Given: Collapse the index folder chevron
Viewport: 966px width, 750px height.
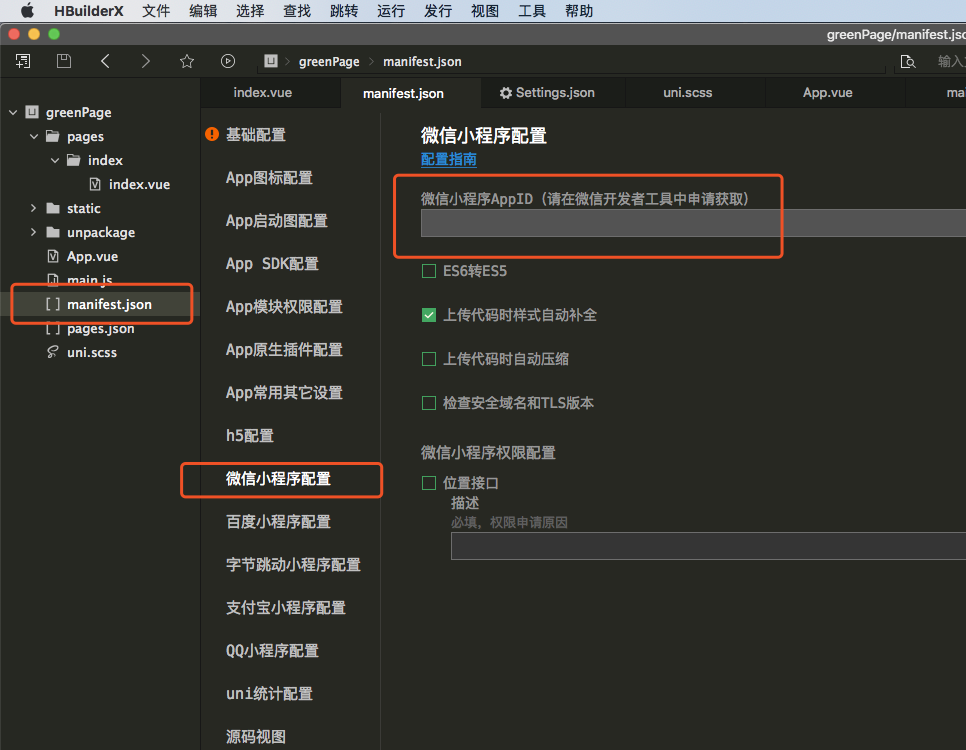Looking at the screenshot, I should coord(55,160).
